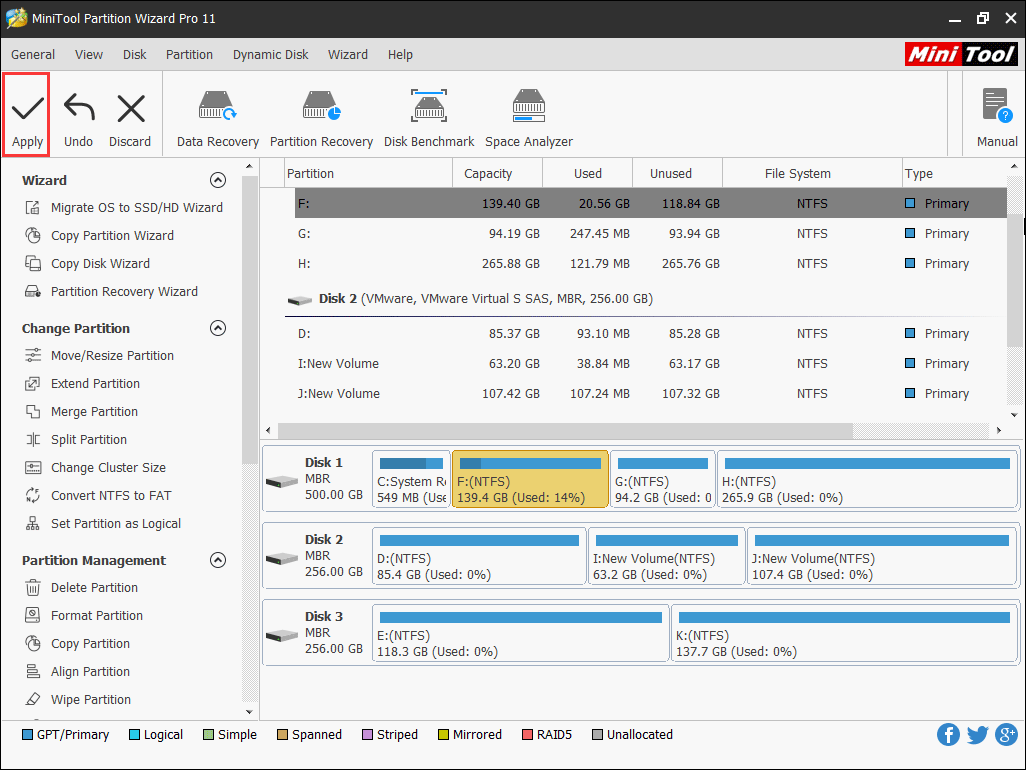Choose Delete Partition
This screenshot has width=1026, height=770.
click(x=82, y=588)
